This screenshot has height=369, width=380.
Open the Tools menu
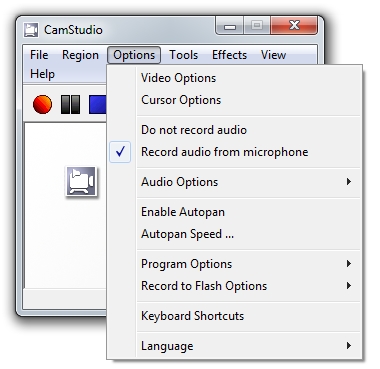point(184,55)
